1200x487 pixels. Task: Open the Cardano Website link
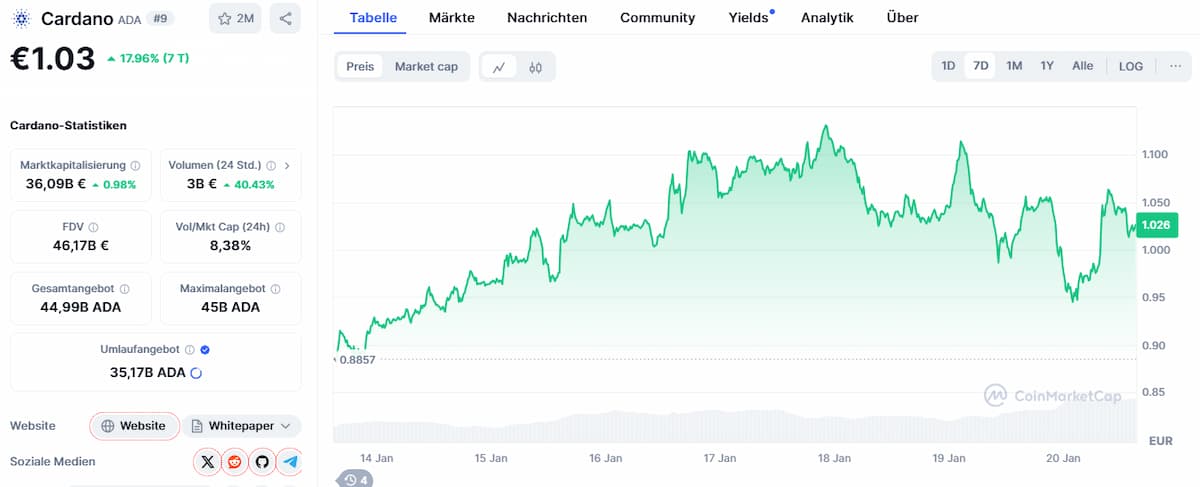coord(134,426)
